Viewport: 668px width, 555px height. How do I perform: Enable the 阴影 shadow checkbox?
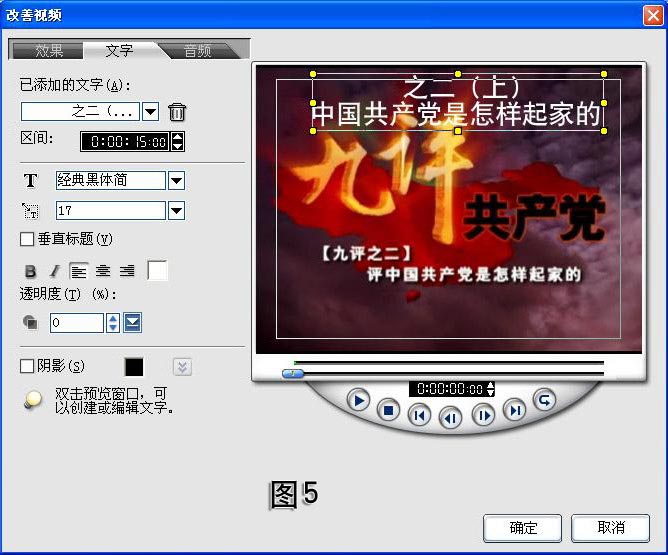click(27, 366)
